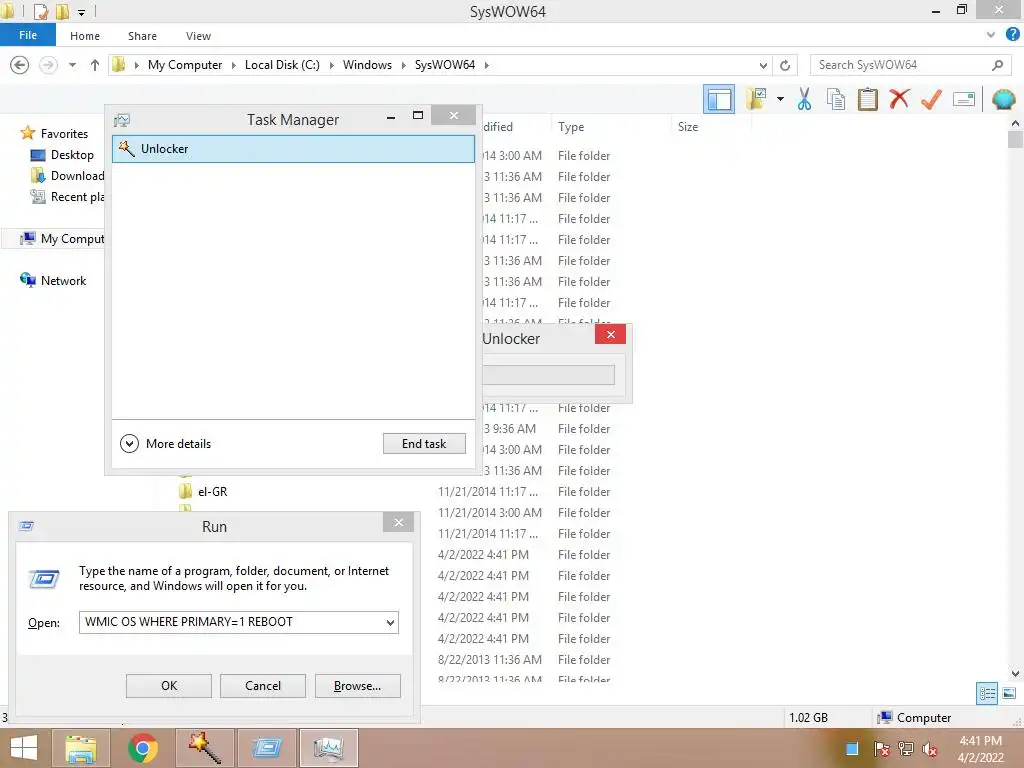Click the Cut scissors icon
The image size is (1024, 768).
[x=804, y=100]
